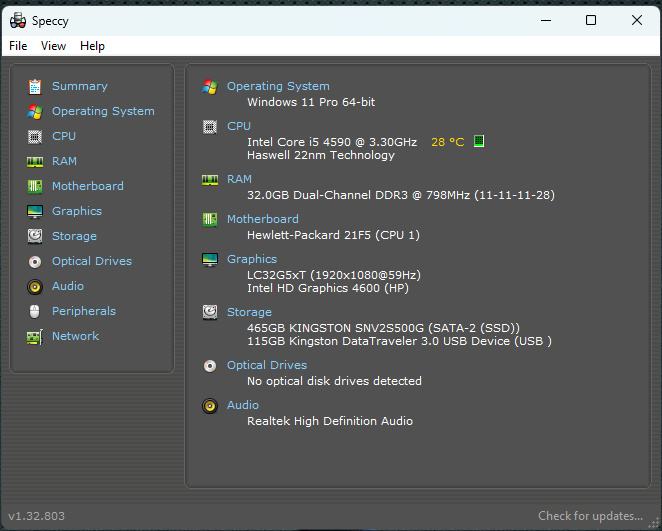Screen dimensions: 662x531
Task: Click the Motherboard icon in summary pane
Action: coord(210,219)
